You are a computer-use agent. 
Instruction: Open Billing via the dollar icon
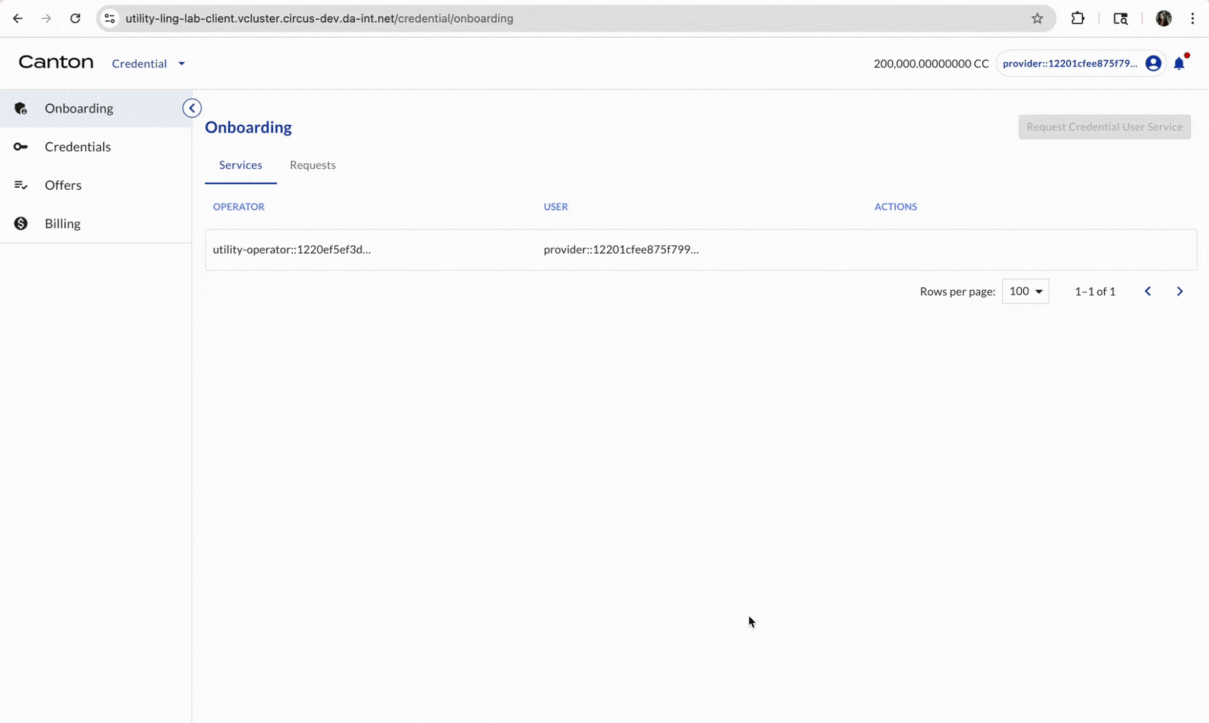coord(20,223)
